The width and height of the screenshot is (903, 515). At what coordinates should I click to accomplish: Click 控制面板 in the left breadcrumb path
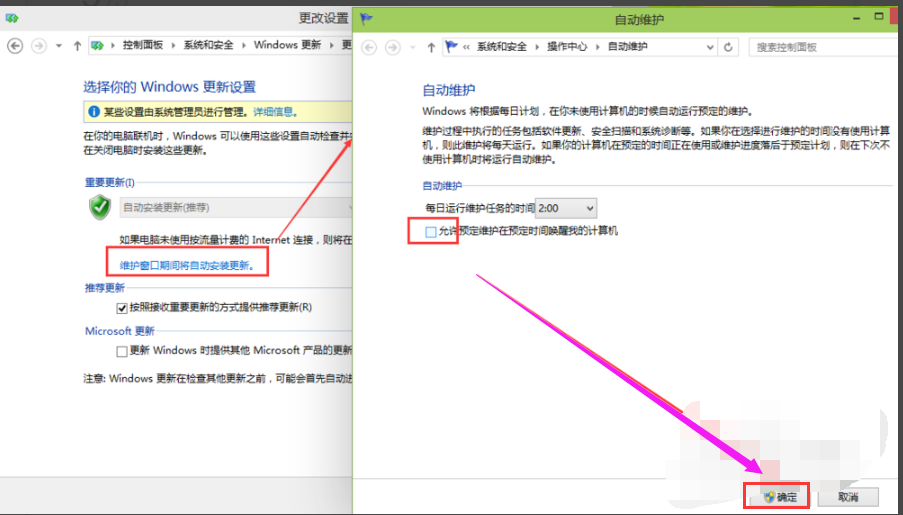click(146, 45)
